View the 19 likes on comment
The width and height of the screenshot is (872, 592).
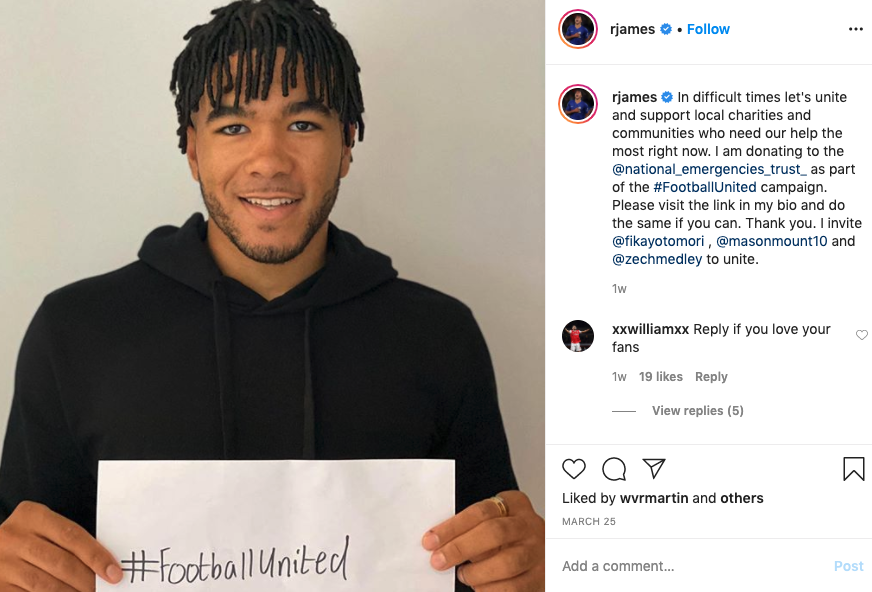pyautogui.click(x=661, y=377)
